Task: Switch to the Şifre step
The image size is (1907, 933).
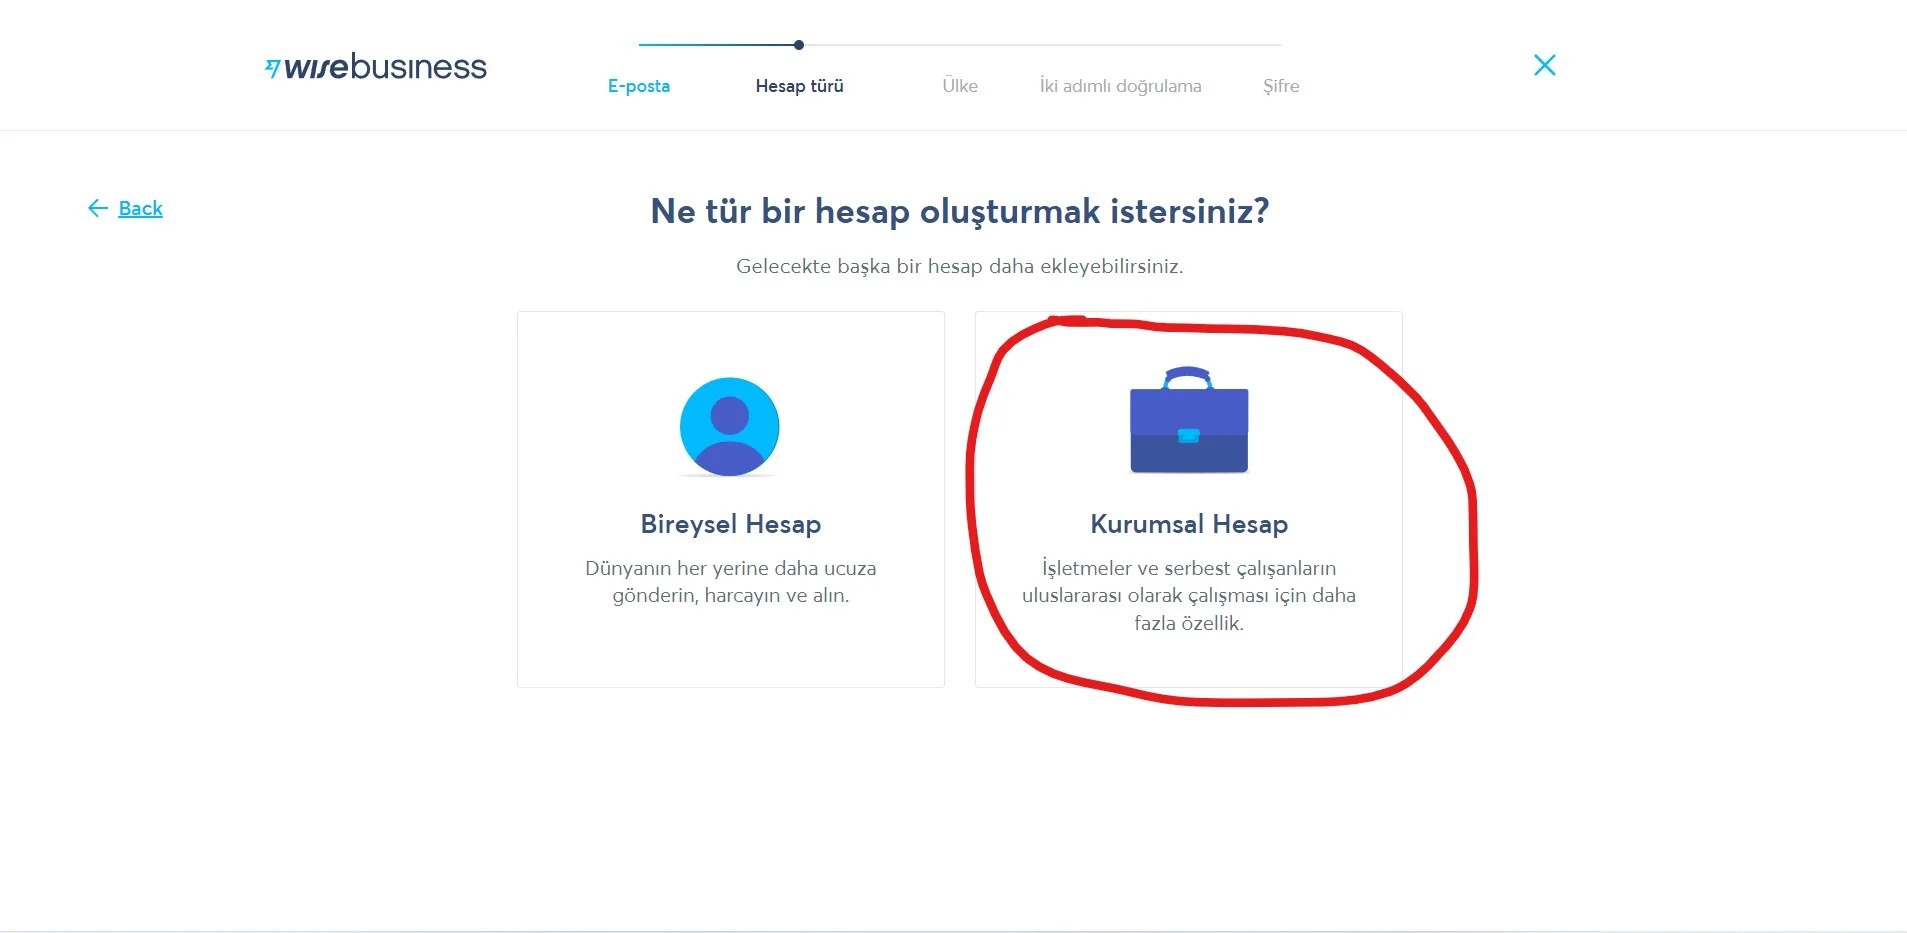Action: (1280, 86)
